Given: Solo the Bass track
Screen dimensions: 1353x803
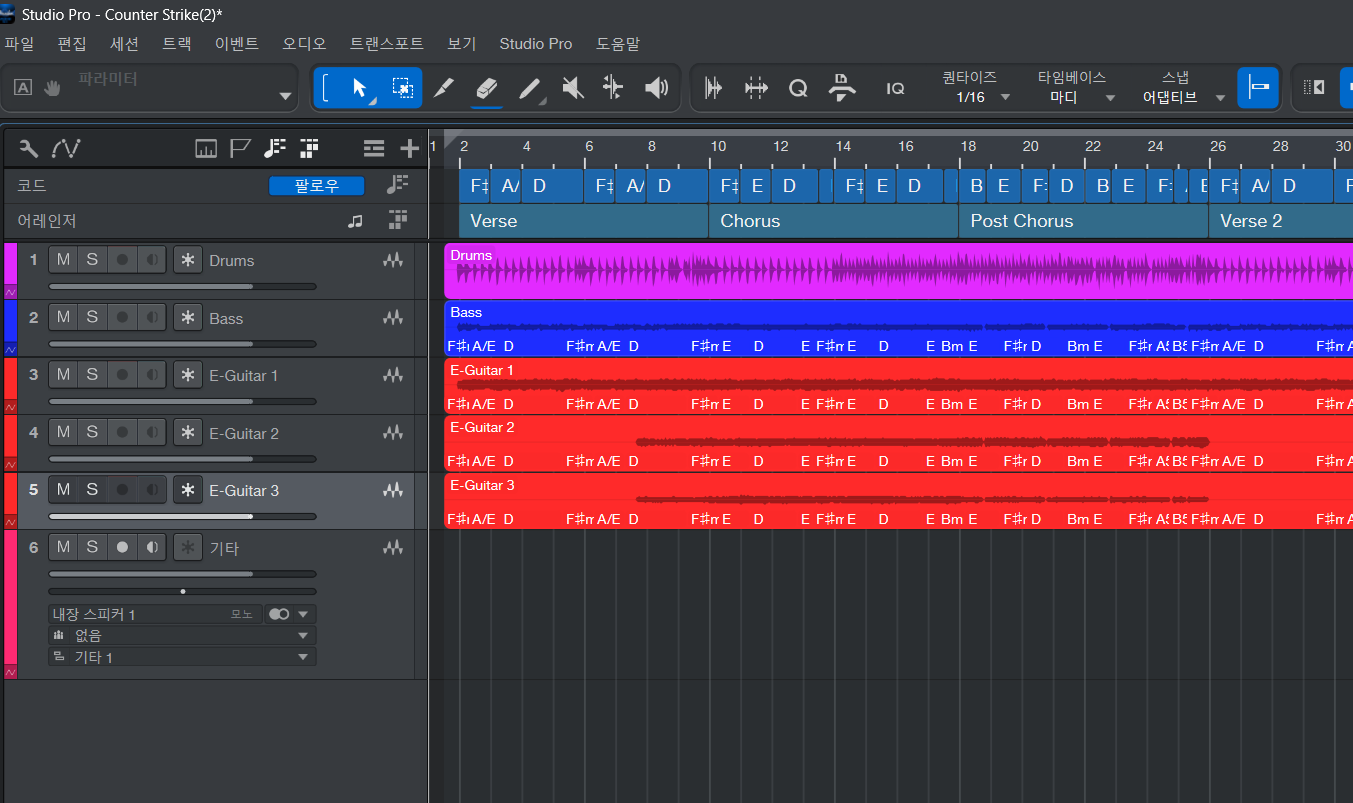Looking at the screenshot, I should click(x=92, y=318).
